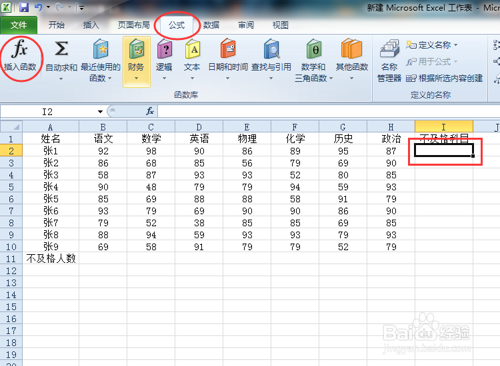Select the 化学 header cell
Image resolution: width=500 pixels, height=366 pixels.
coord(295,139)
